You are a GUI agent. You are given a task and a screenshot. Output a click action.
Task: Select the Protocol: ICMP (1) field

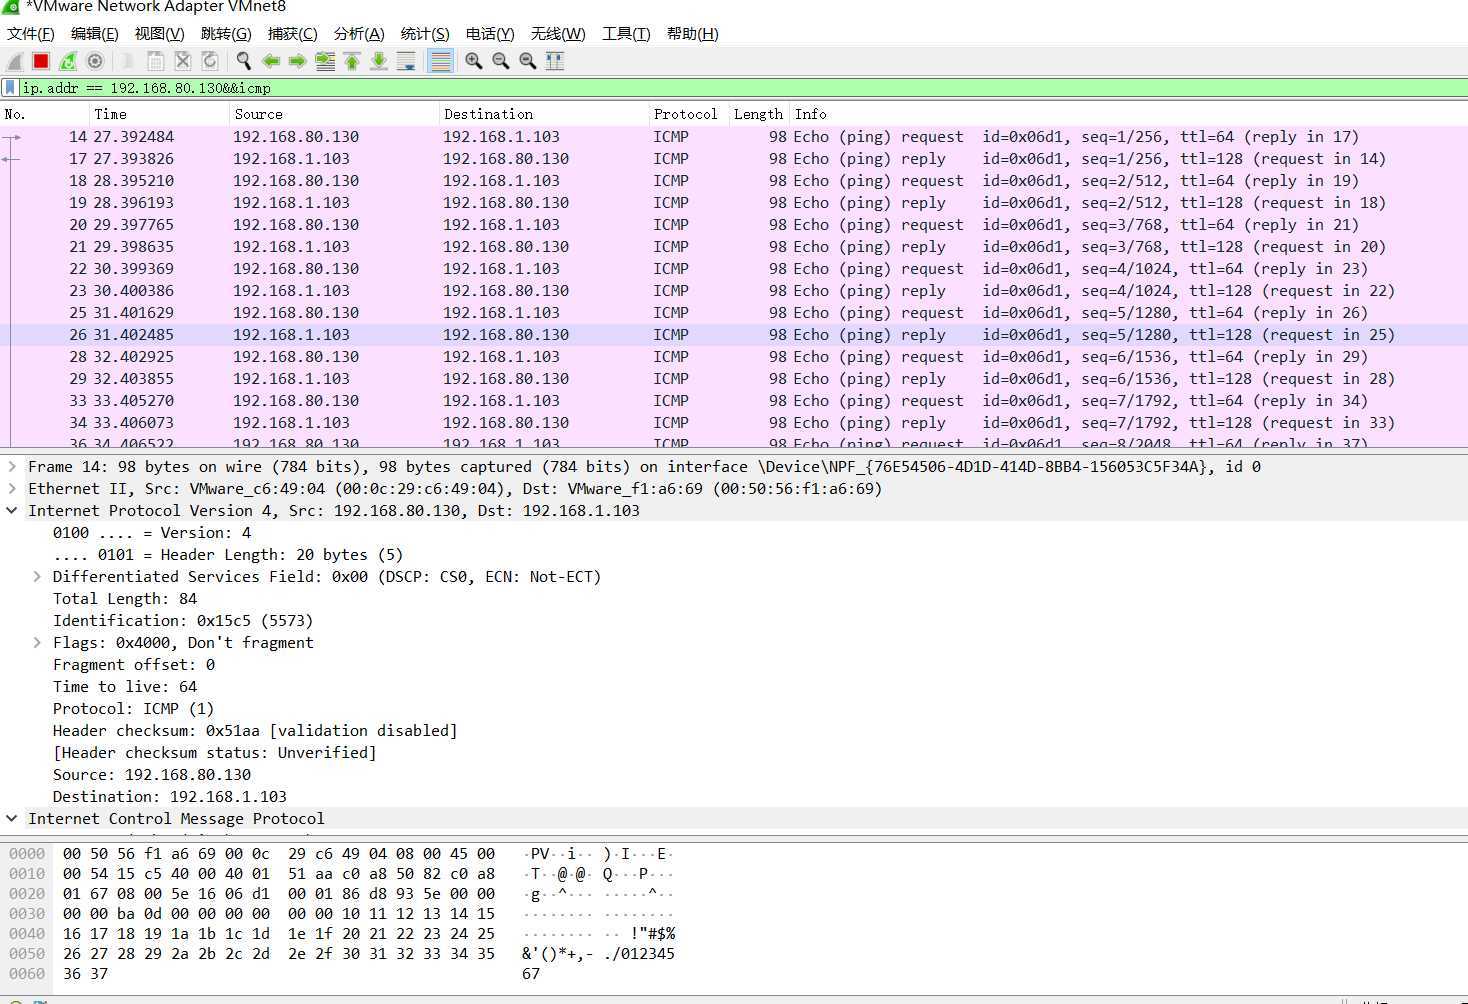click(x=133, y=708)
